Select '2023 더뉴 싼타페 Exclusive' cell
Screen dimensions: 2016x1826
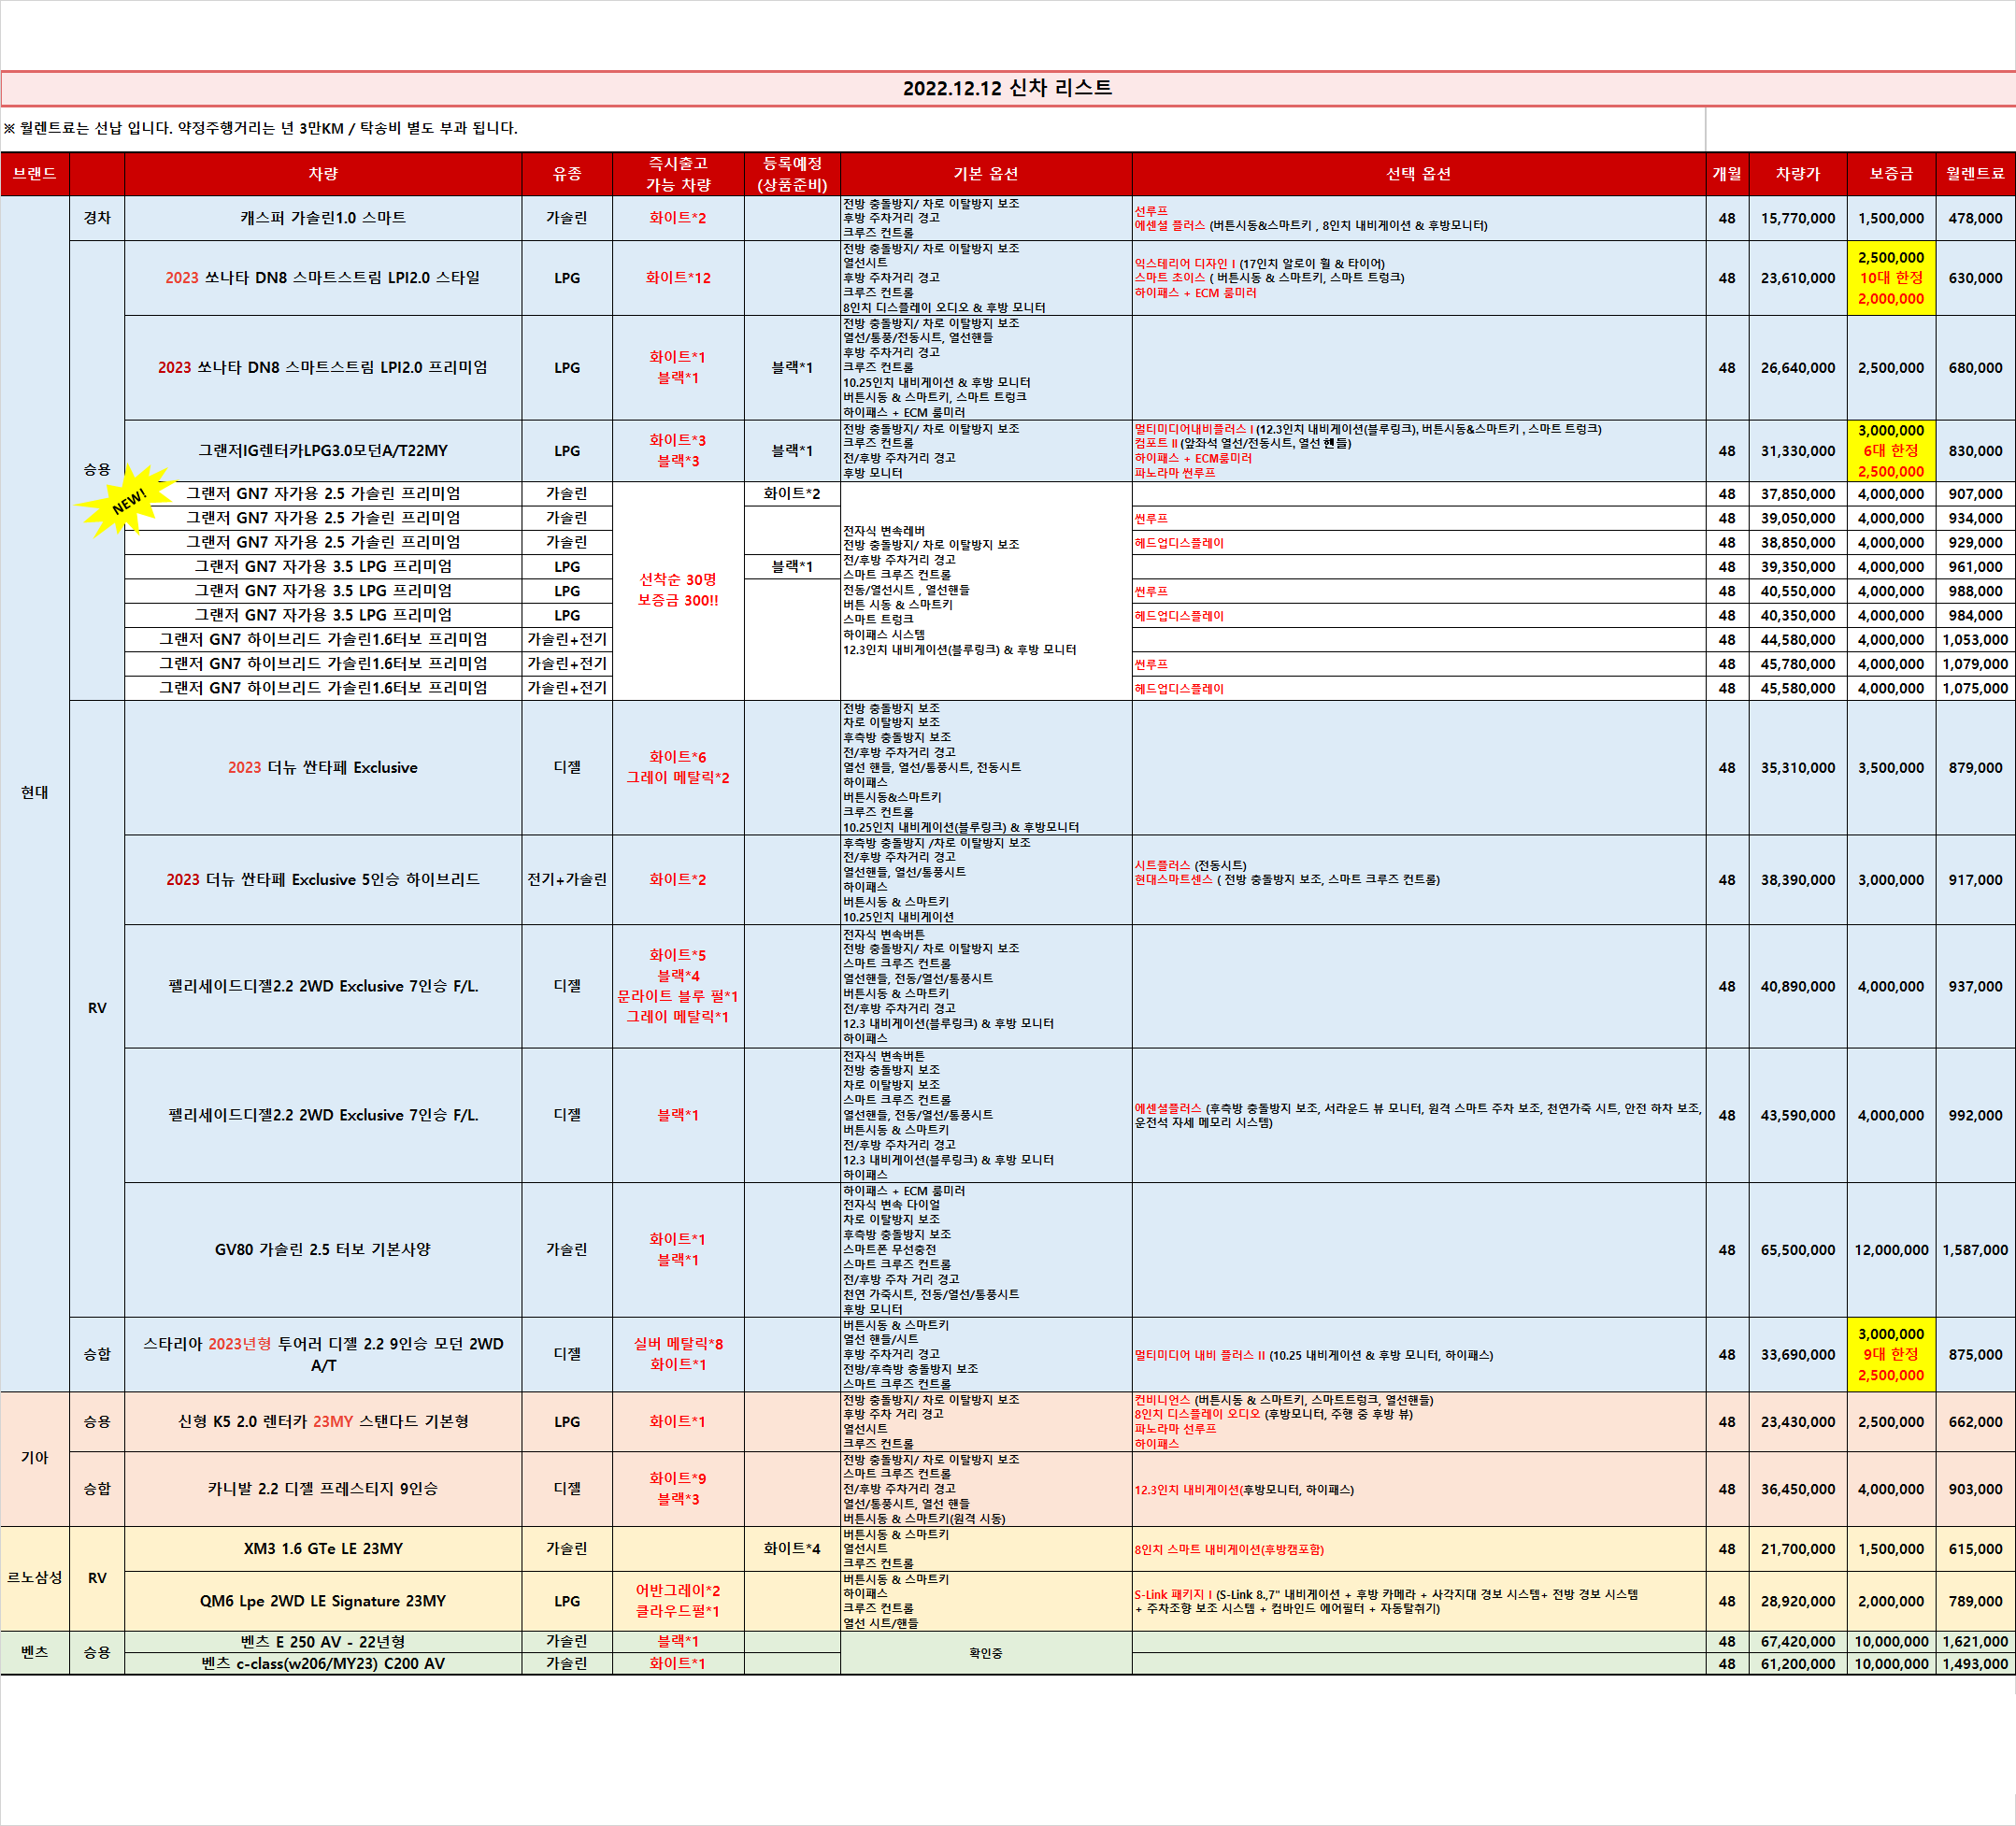click(323, 768)
